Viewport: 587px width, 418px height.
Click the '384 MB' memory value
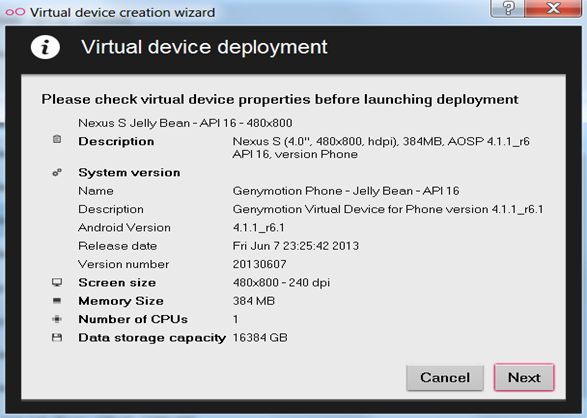(254, 301)
